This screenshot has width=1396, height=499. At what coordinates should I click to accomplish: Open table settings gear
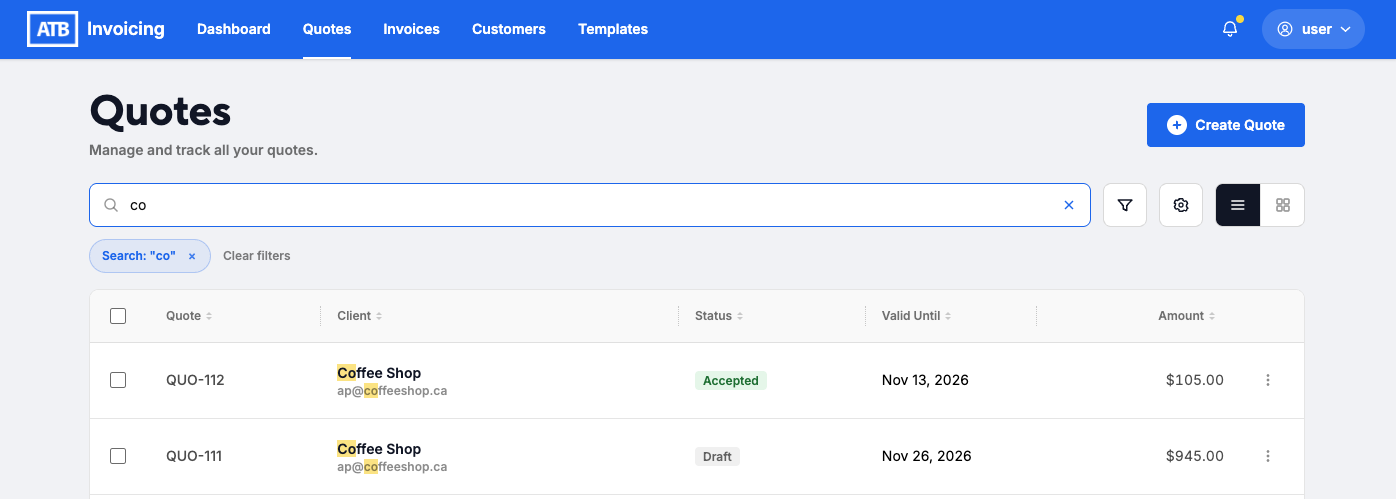tap(1181, 205)
